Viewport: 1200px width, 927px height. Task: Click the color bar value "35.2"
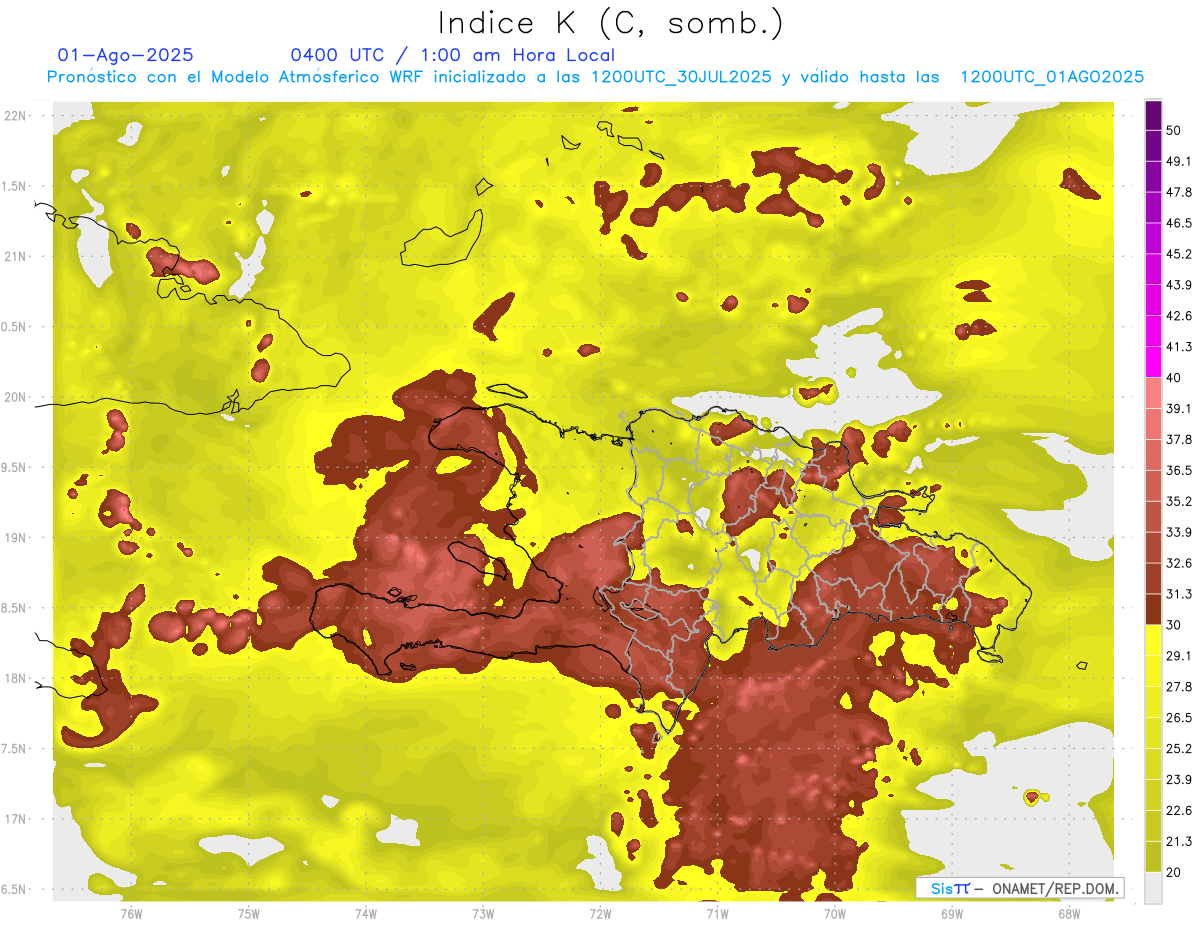click(x=1178, y=501)
